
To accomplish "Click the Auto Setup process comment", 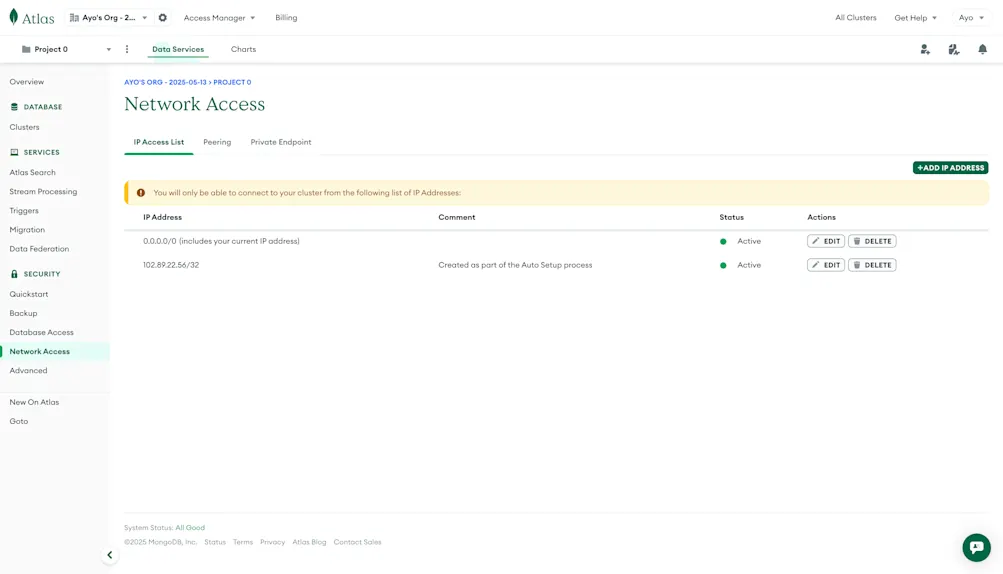I will coord(515,265).
